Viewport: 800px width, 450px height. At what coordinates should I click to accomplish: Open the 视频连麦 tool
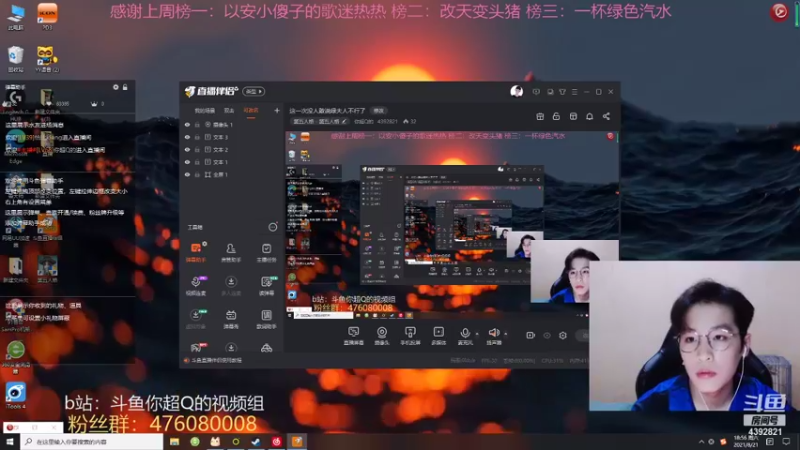tap(196, 286)
